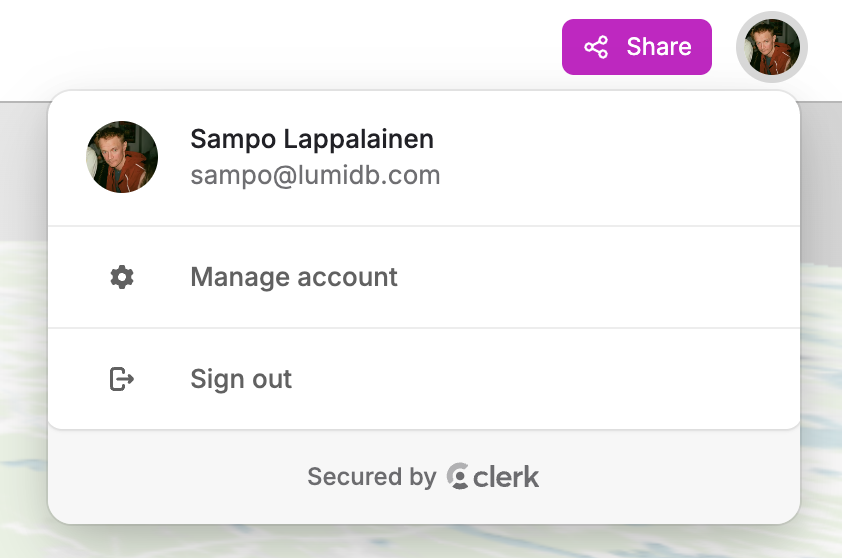Choose the Sign out menu item
842x558 pixels.
click(x=241, y=379)
